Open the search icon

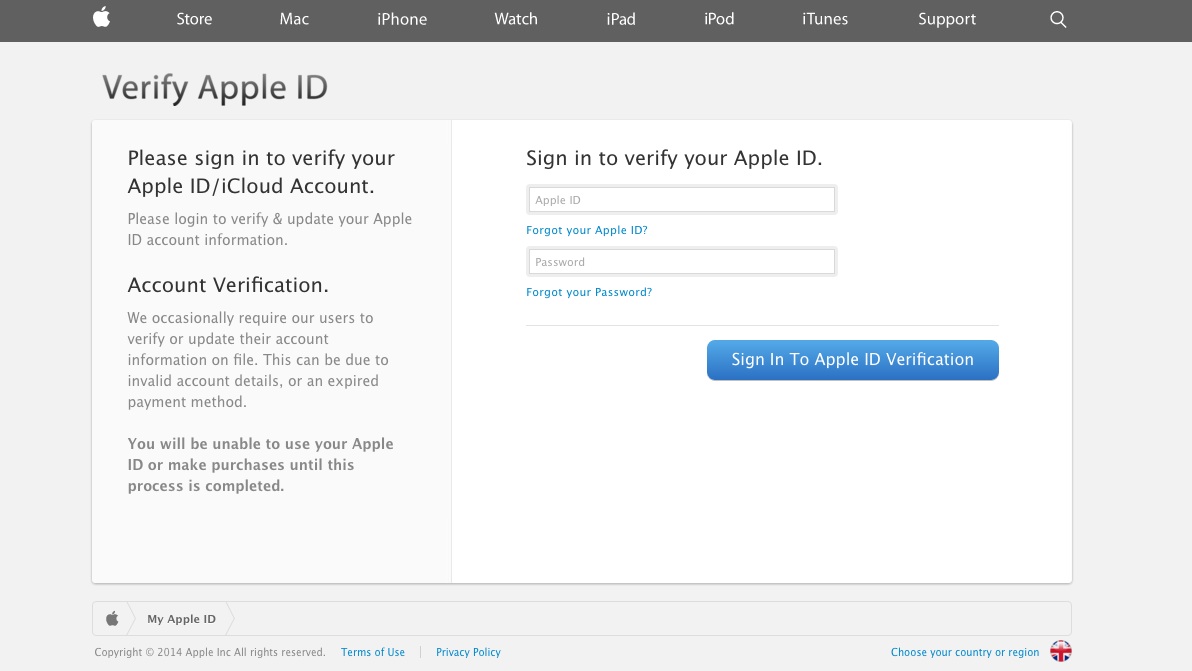1058,19
